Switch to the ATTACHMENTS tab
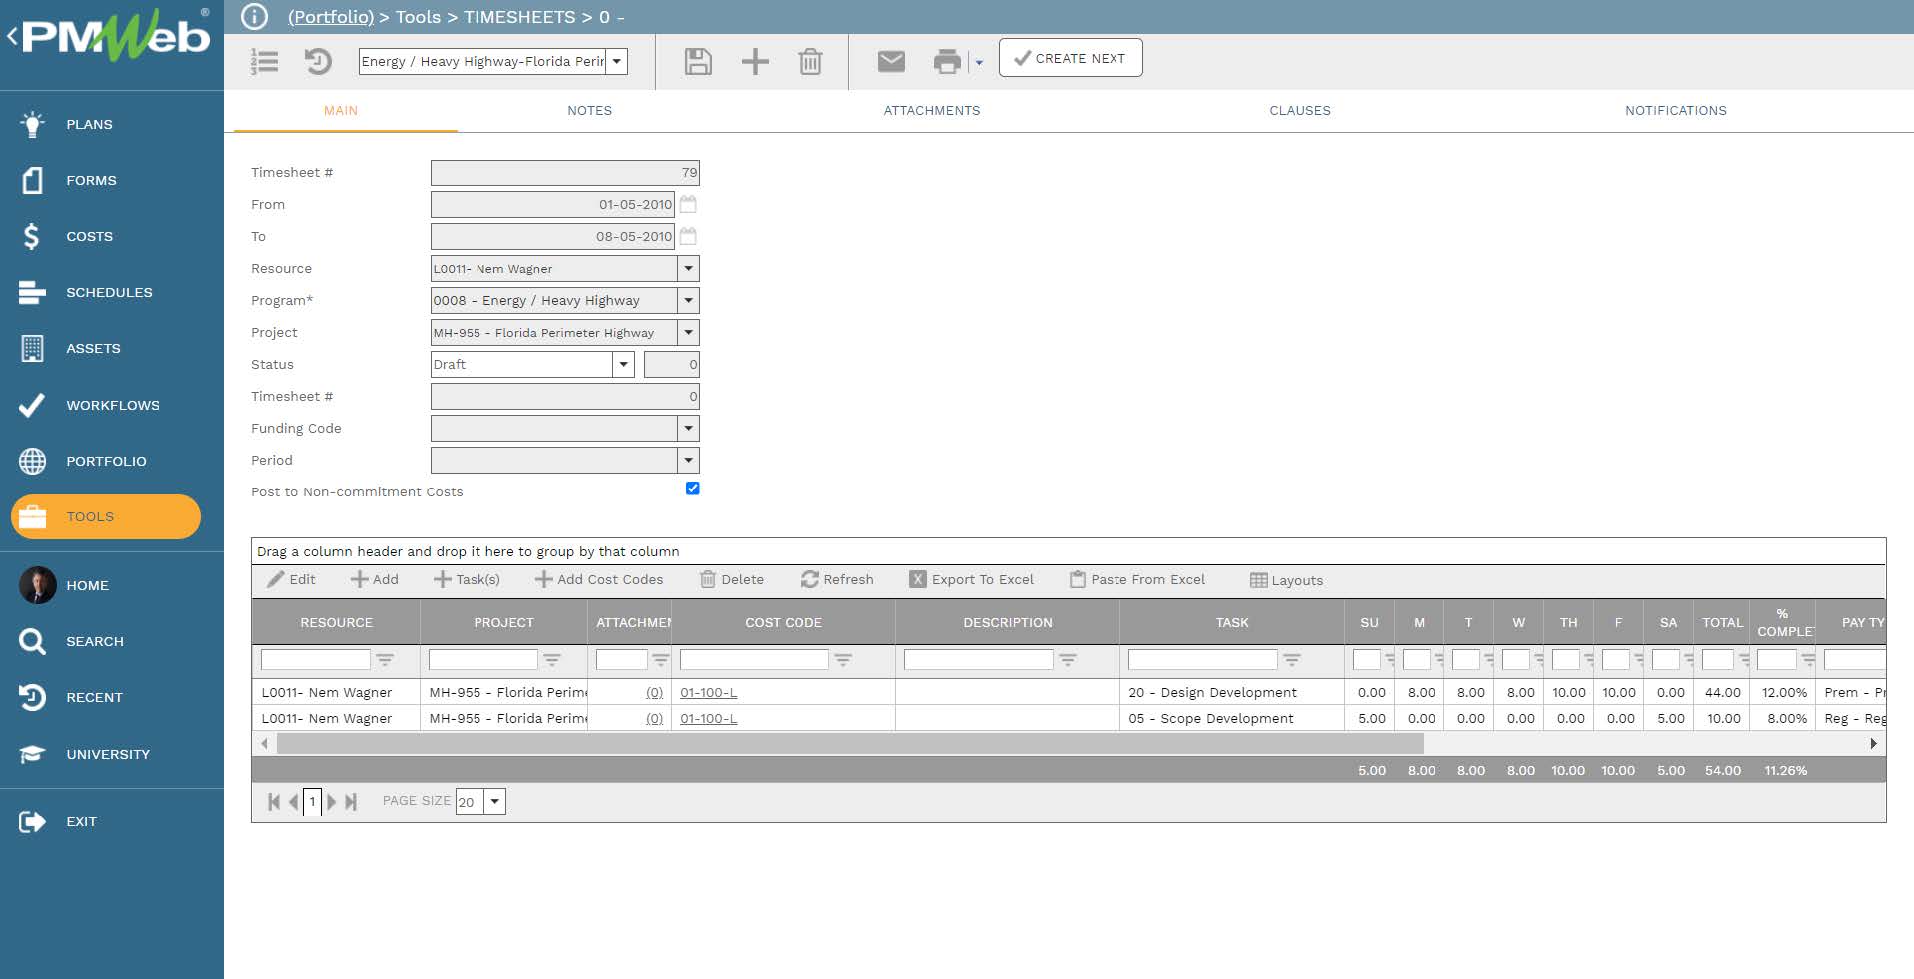1914x979 pixels. [x=931, y=110]
